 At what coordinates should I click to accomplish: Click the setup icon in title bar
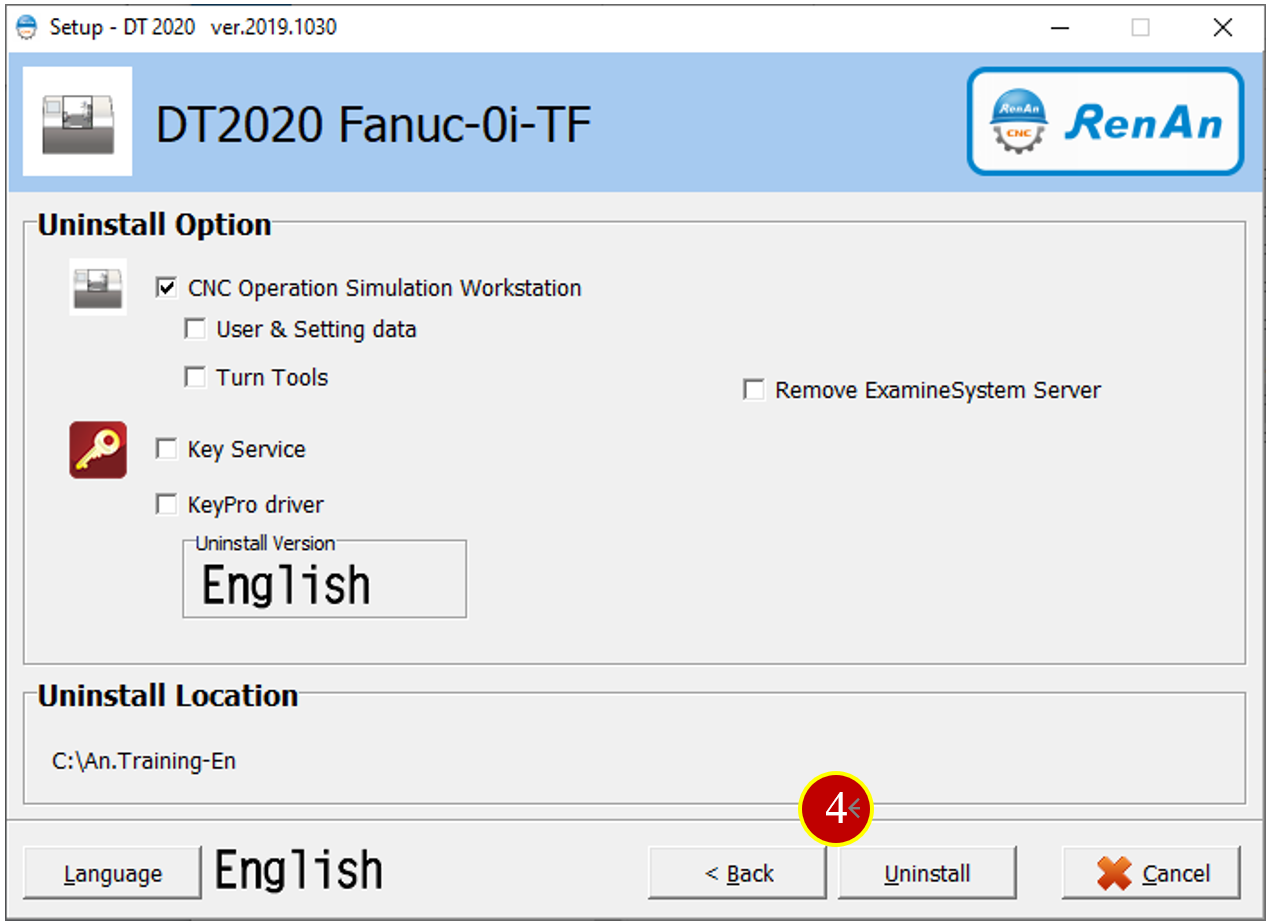[x=27, y=27]
